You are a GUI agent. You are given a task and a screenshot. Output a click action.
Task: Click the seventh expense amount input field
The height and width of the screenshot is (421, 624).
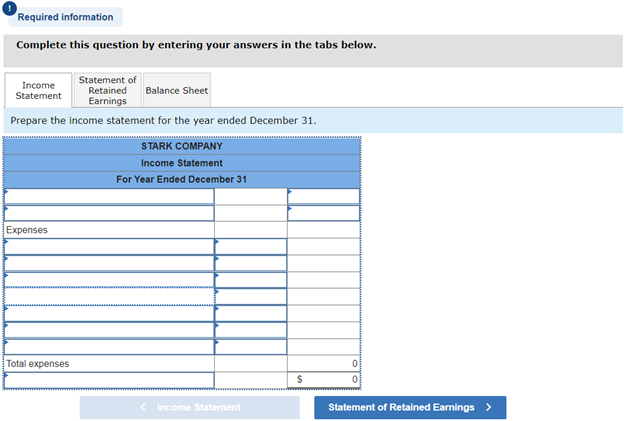click(x=251, y=347)
